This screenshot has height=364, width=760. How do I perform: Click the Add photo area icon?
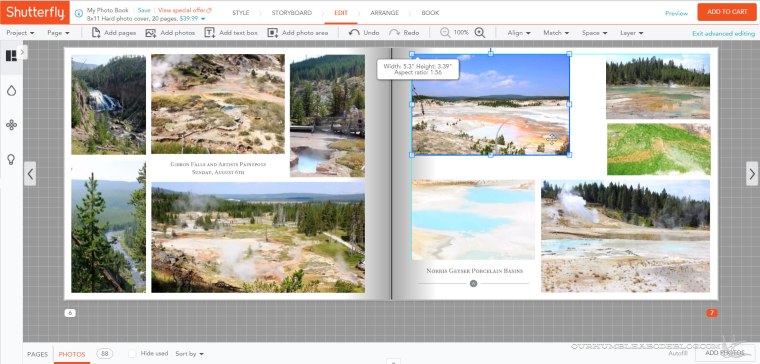[x=273, y=33]
